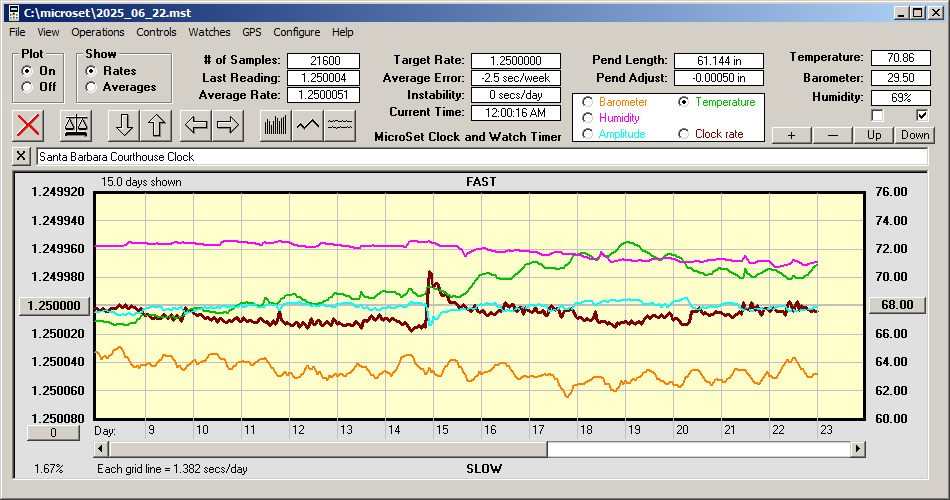
Task: Click the Temperature value 70.86 field
Action: tap(900, 58)
